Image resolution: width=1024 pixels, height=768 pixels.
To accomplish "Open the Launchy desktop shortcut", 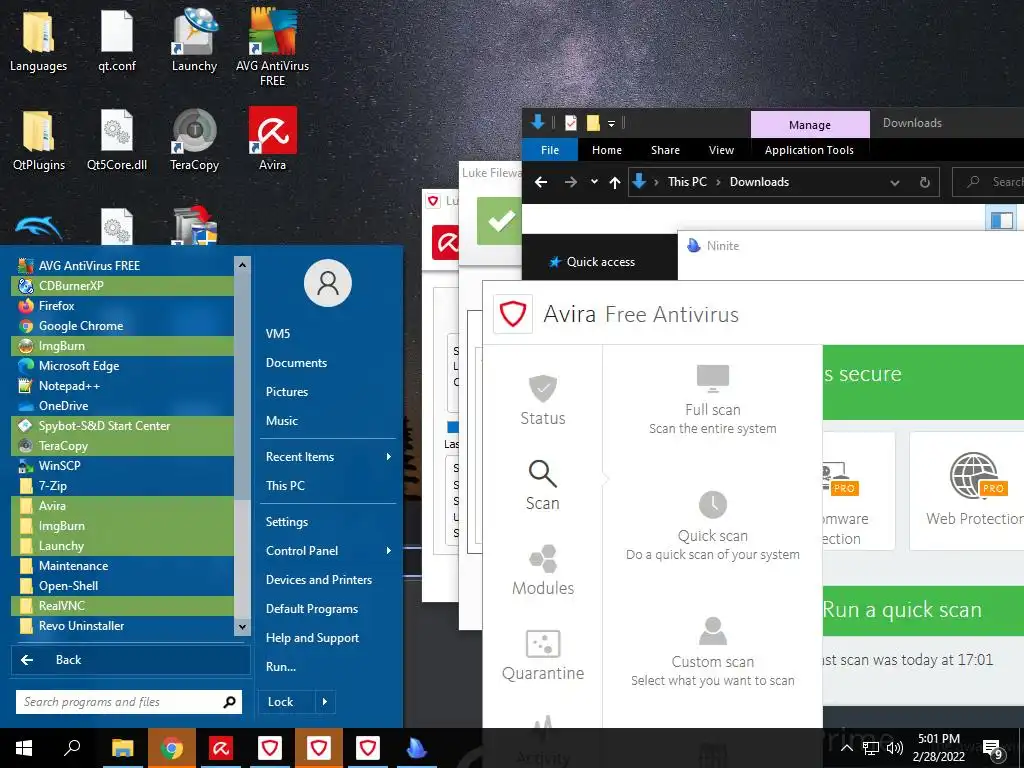I will tap(194, 39).
